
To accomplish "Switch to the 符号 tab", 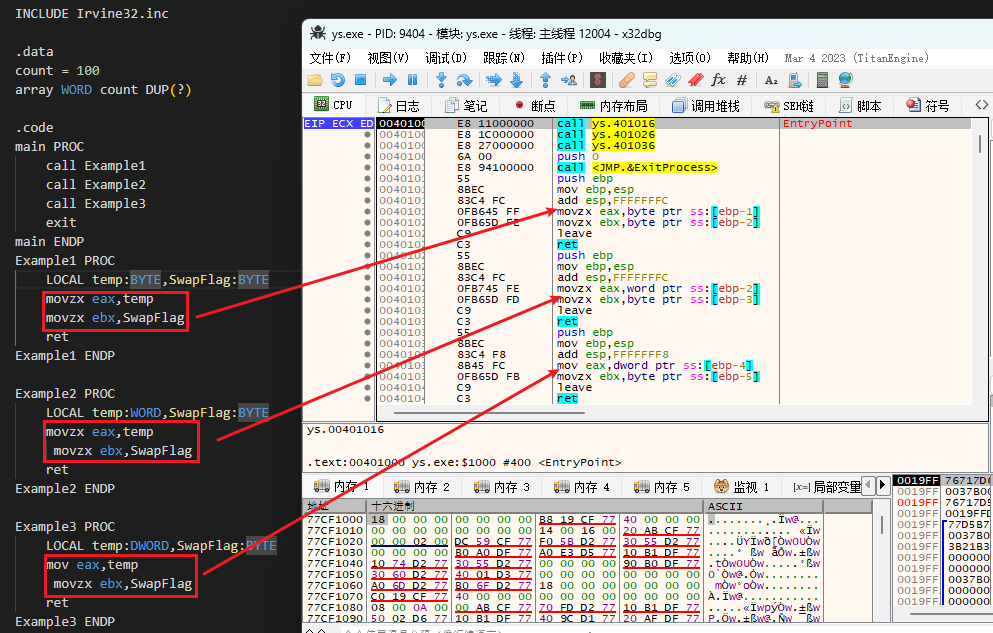I will coord(928,106).
